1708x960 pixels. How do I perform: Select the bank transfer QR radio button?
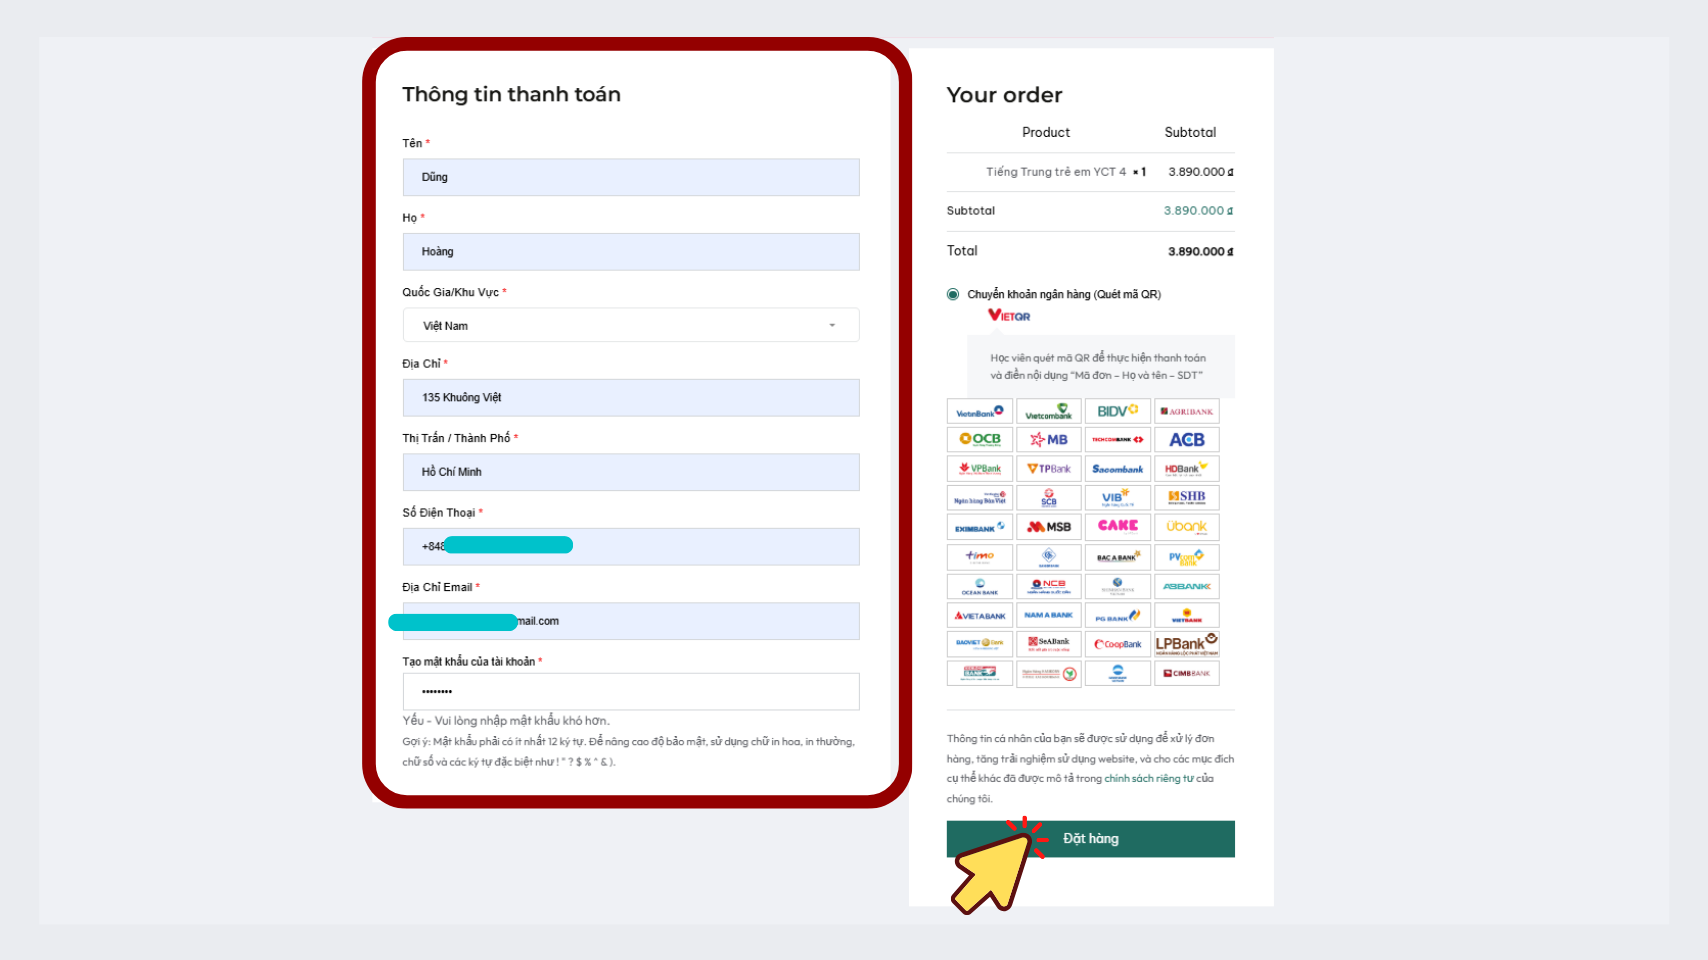tap(953, 294)
